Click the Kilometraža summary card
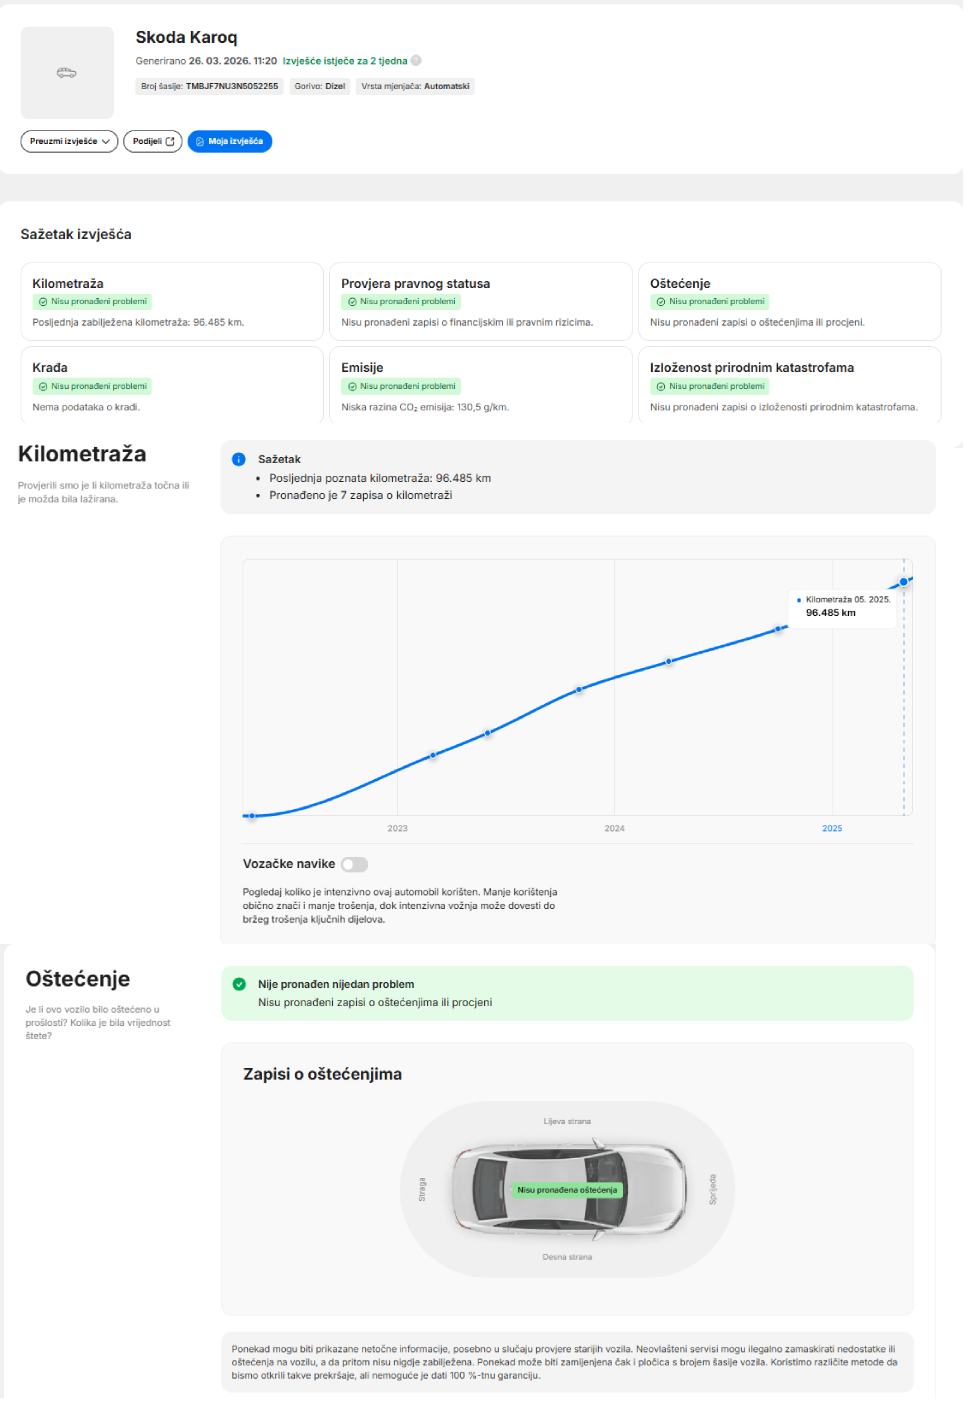The width and height of the screenshot is (969, 1413). click(x=172, y=301)
